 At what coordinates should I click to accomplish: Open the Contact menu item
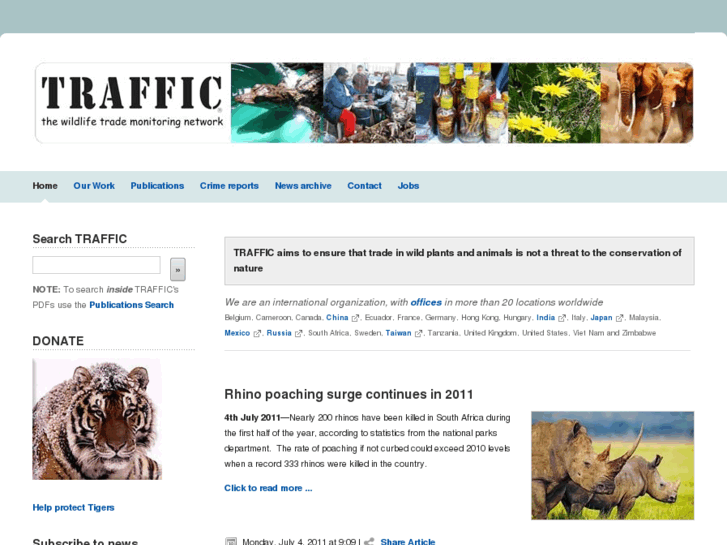(364, 186)
